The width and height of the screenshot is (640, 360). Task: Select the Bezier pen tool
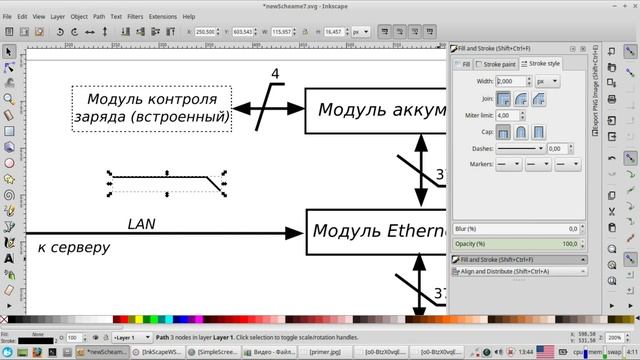(x=9, y=227)
